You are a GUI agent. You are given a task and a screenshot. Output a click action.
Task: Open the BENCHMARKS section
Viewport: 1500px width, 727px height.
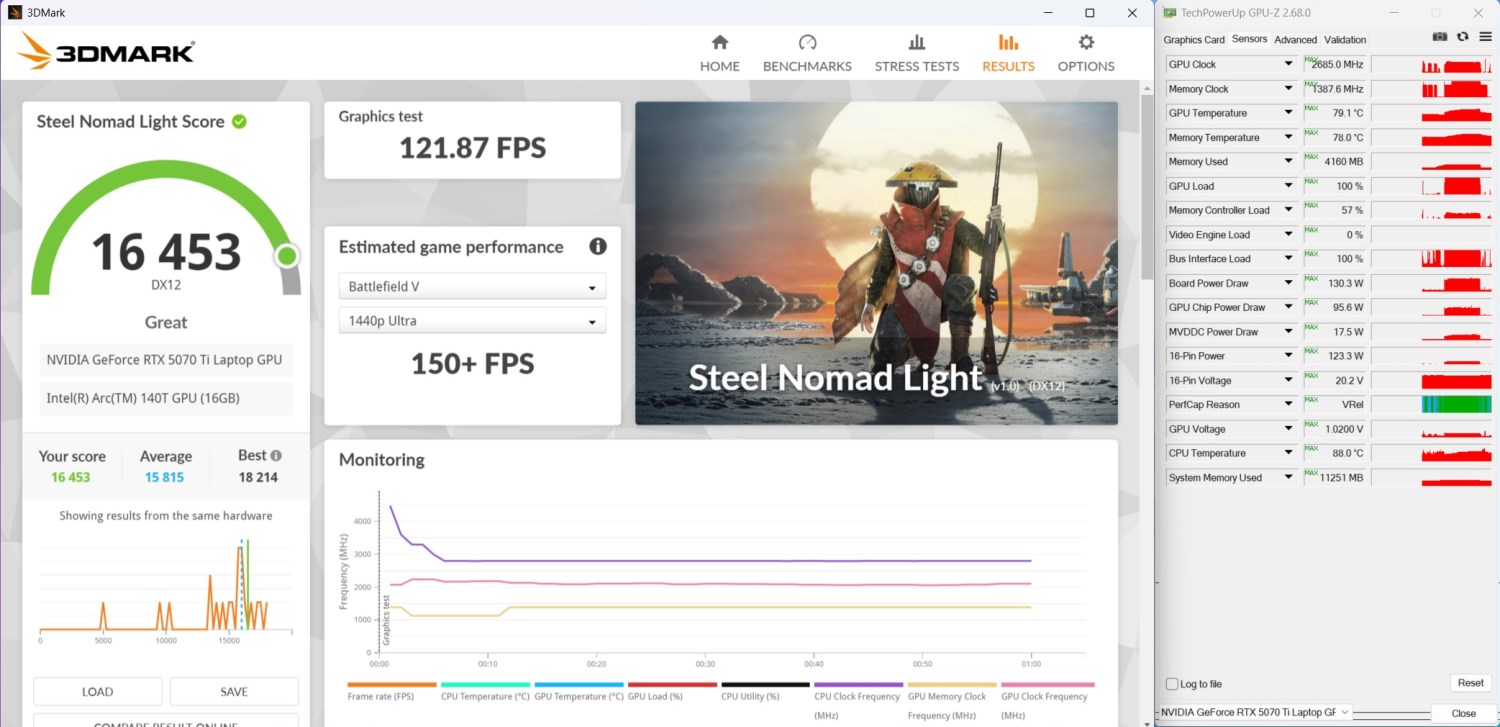click(x=807, y=53)
